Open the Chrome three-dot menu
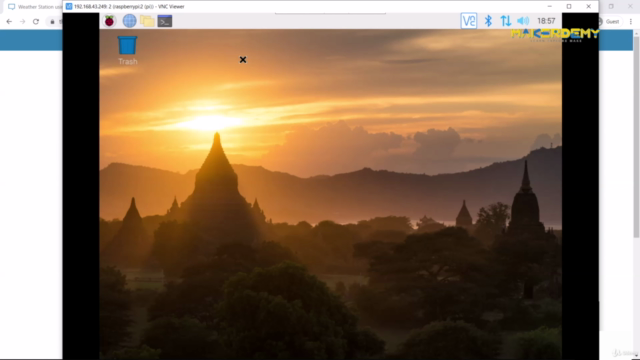640x360 pixels. [x=631, y=22]
